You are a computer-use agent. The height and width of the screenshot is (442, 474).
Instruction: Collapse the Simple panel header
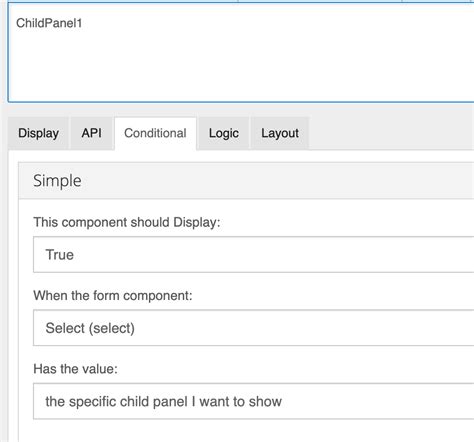(246, 181)
